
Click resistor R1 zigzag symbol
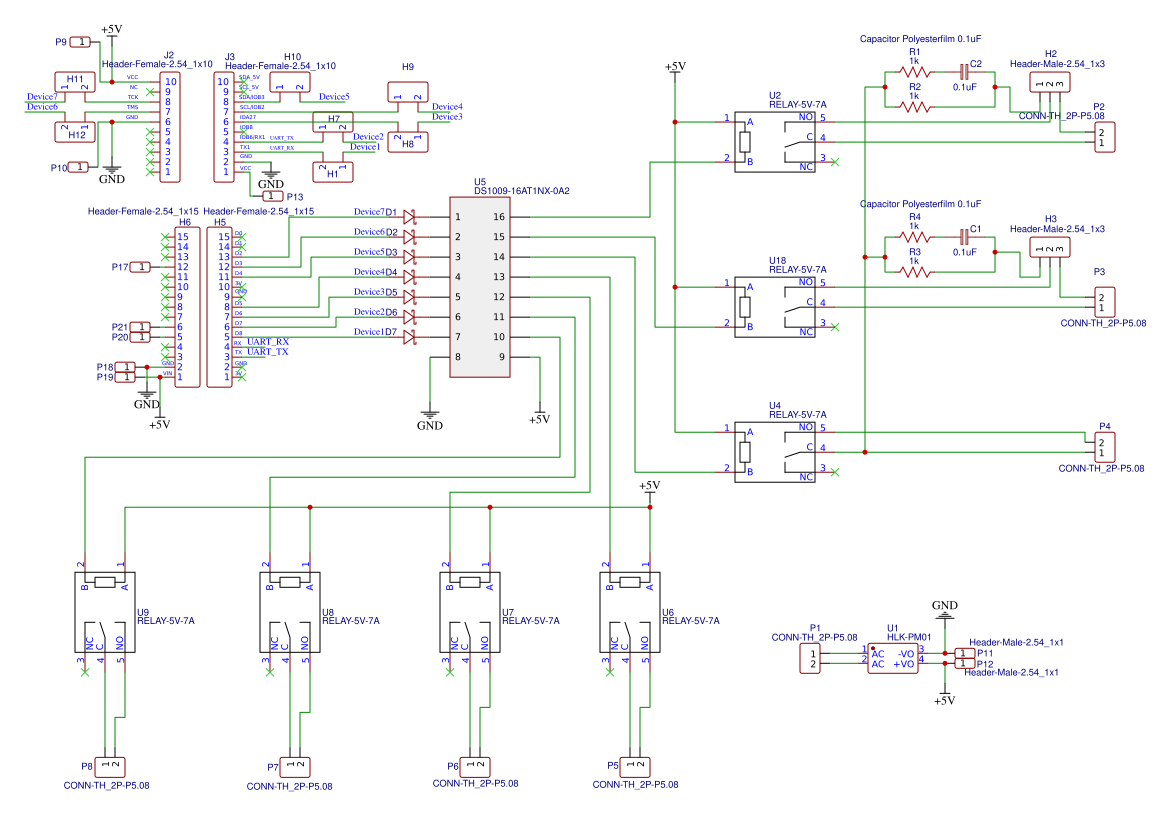[x=915, y=72]
